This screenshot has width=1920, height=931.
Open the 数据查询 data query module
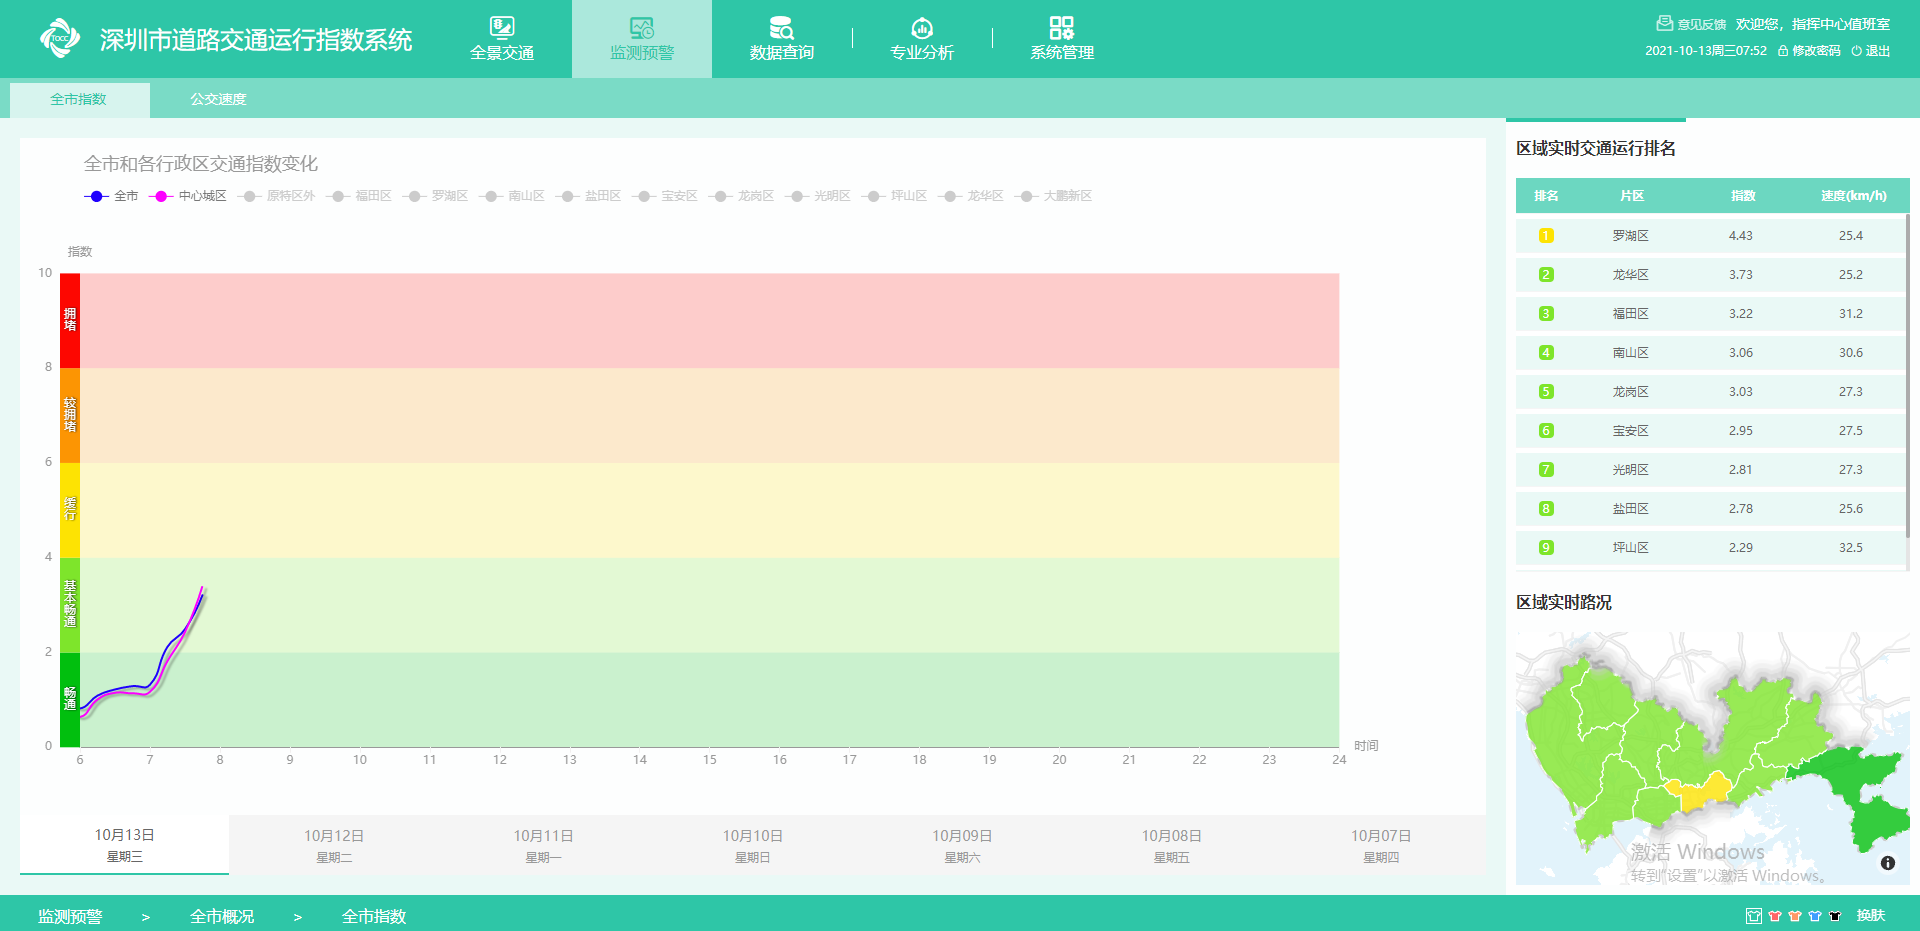click(x=781, y=39)
